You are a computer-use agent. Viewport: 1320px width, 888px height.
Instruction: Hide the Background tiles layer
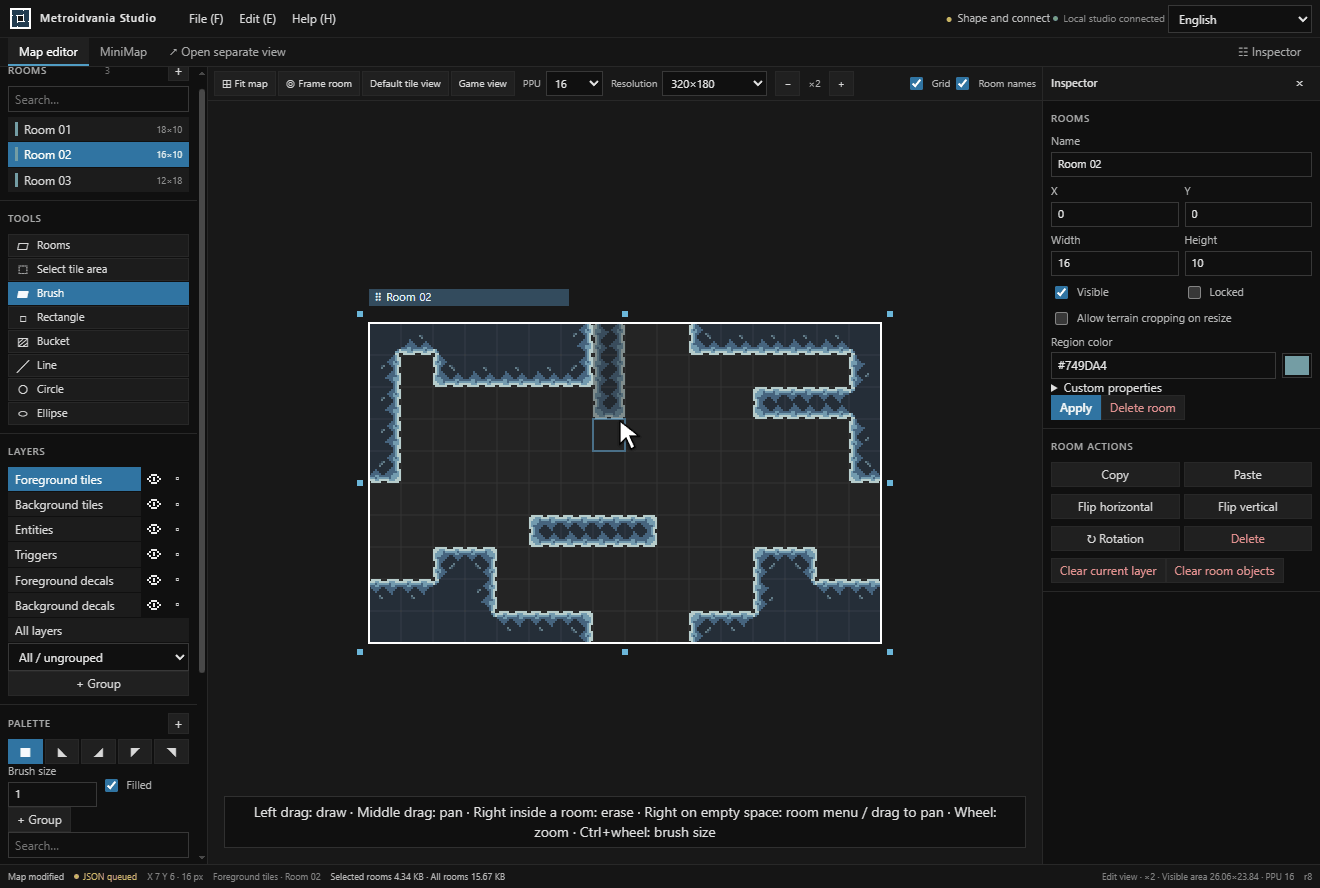(154, 504)
